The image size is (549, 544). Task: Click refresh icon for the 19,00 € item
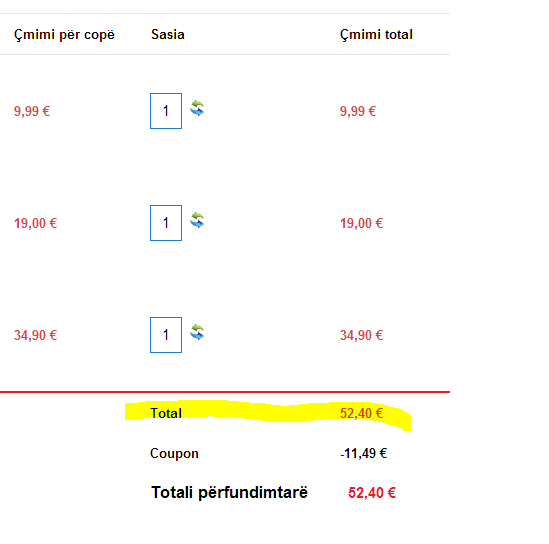coord(197,220)
